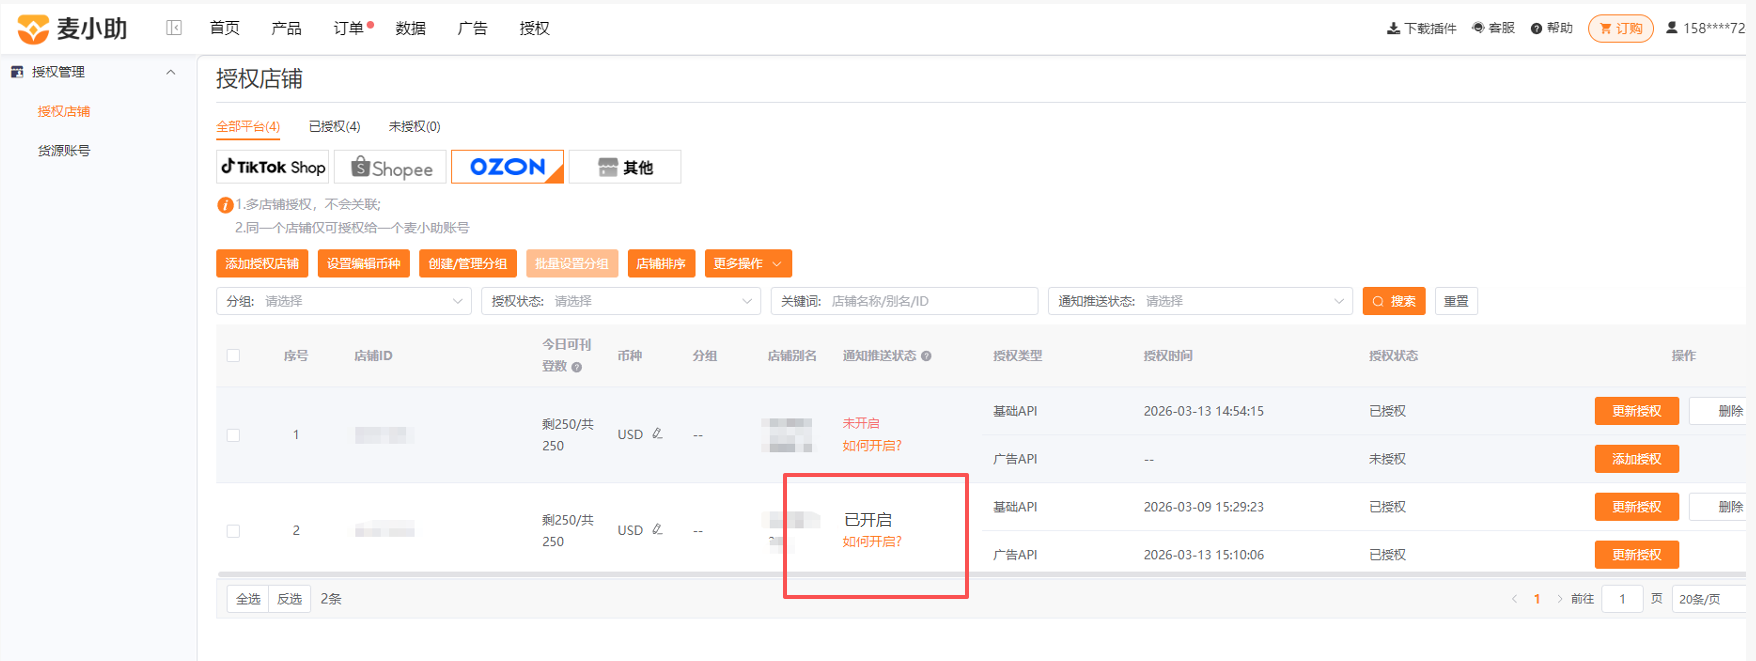Select 货源账号 in sidebar

pos(64,150)
